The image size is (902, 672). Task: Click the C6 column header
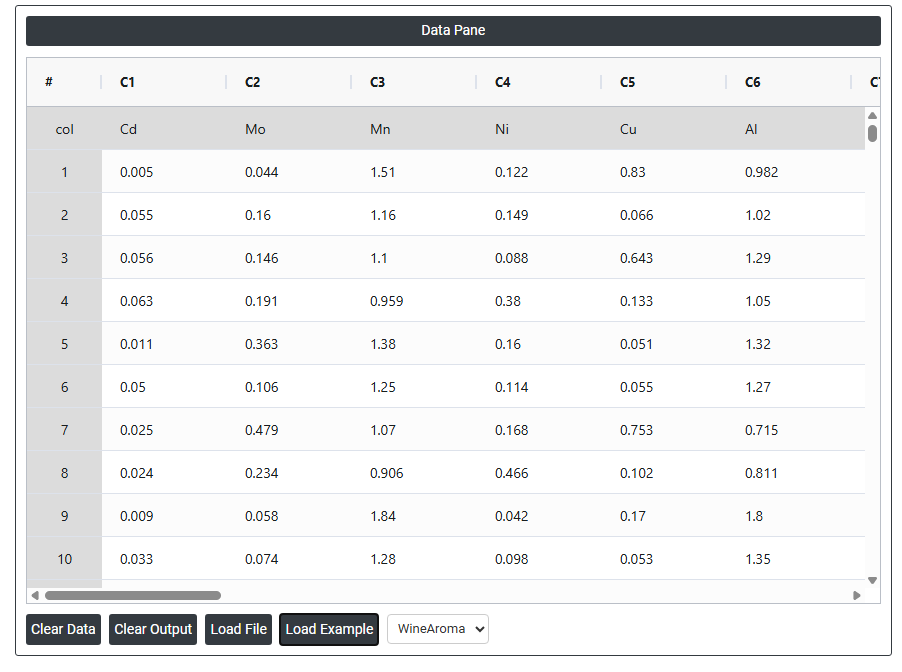(752, 82)
